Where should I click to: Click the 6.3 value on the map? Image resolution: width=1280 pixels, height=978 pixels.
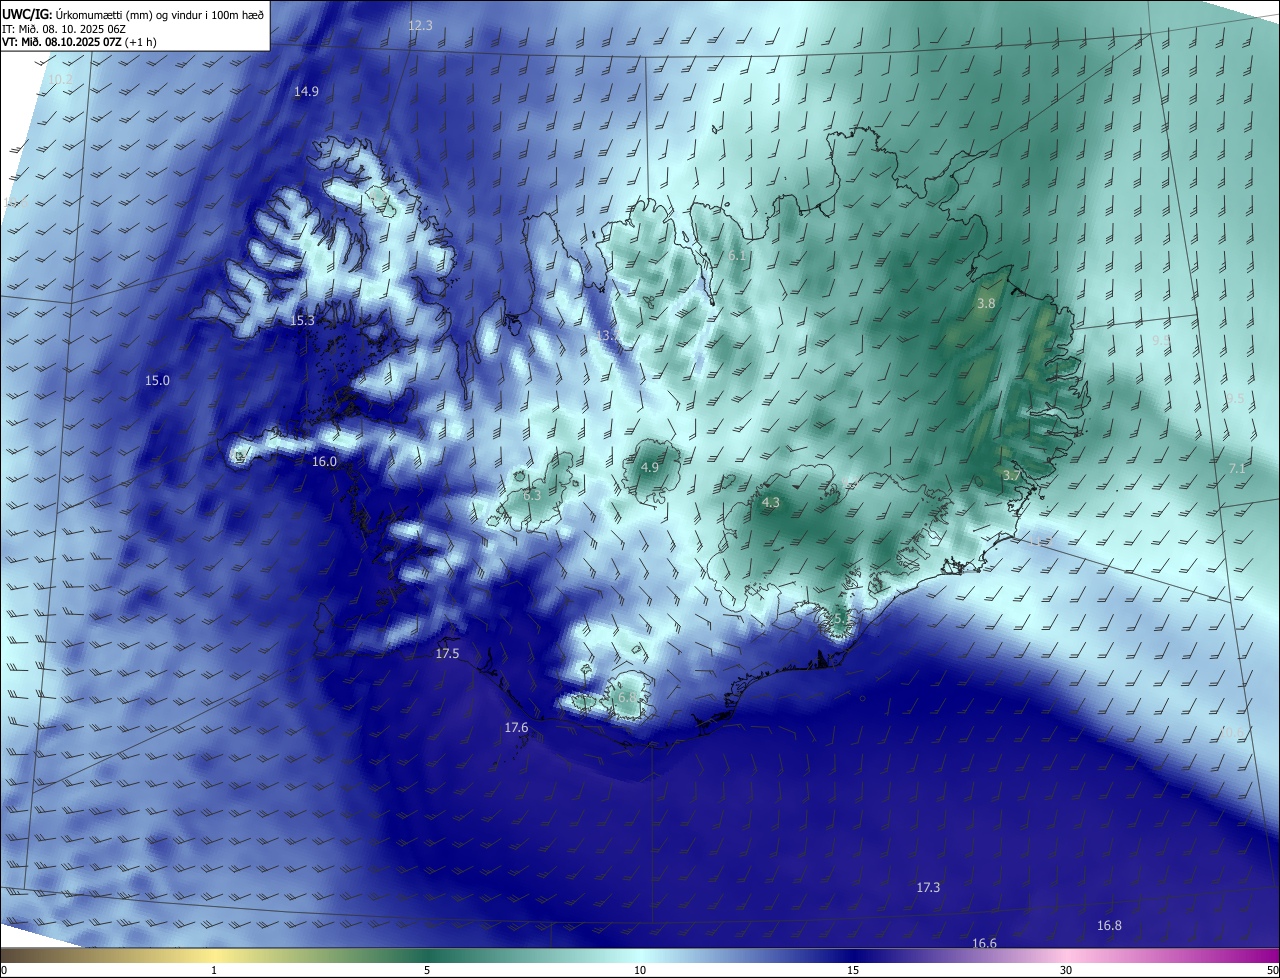click(532, 495)
